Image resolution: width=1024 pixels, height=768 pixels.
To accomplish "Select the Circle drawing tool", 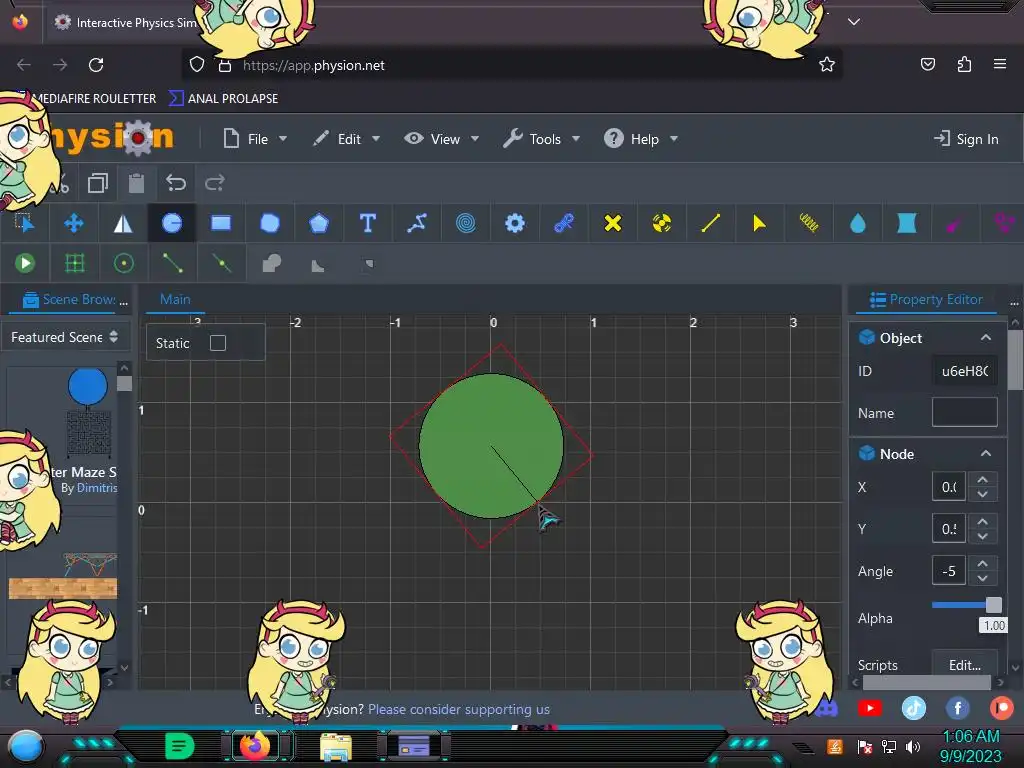I will [x=172, y=223].
